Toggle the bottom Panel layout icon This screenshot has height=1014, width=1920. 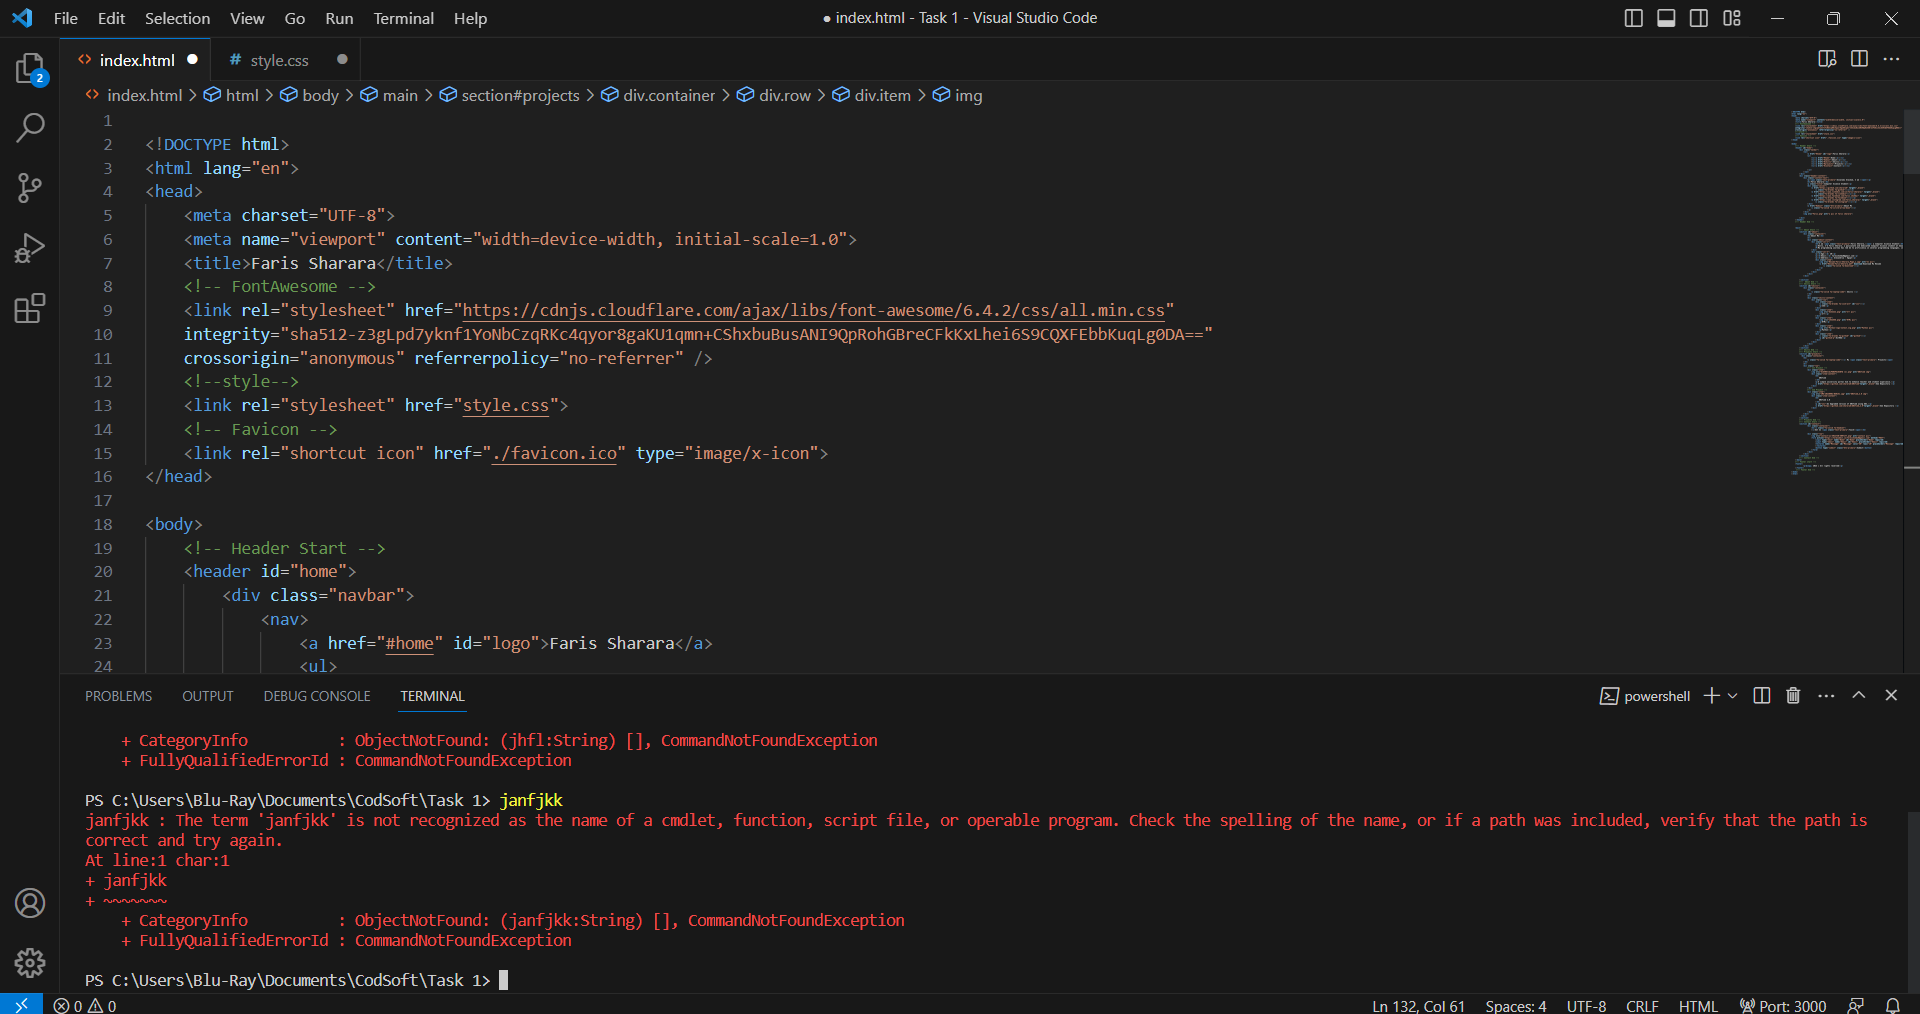[x=1666, y=18]
